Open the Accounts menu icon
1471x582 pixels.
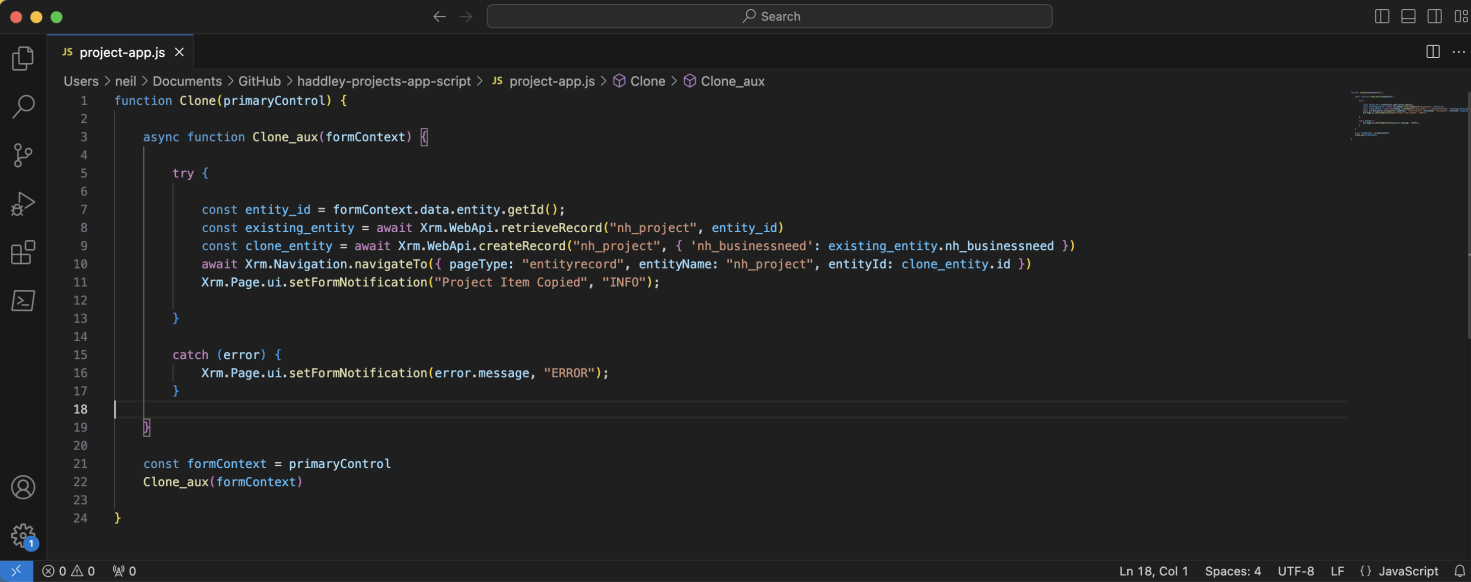(x=23, y=488)
